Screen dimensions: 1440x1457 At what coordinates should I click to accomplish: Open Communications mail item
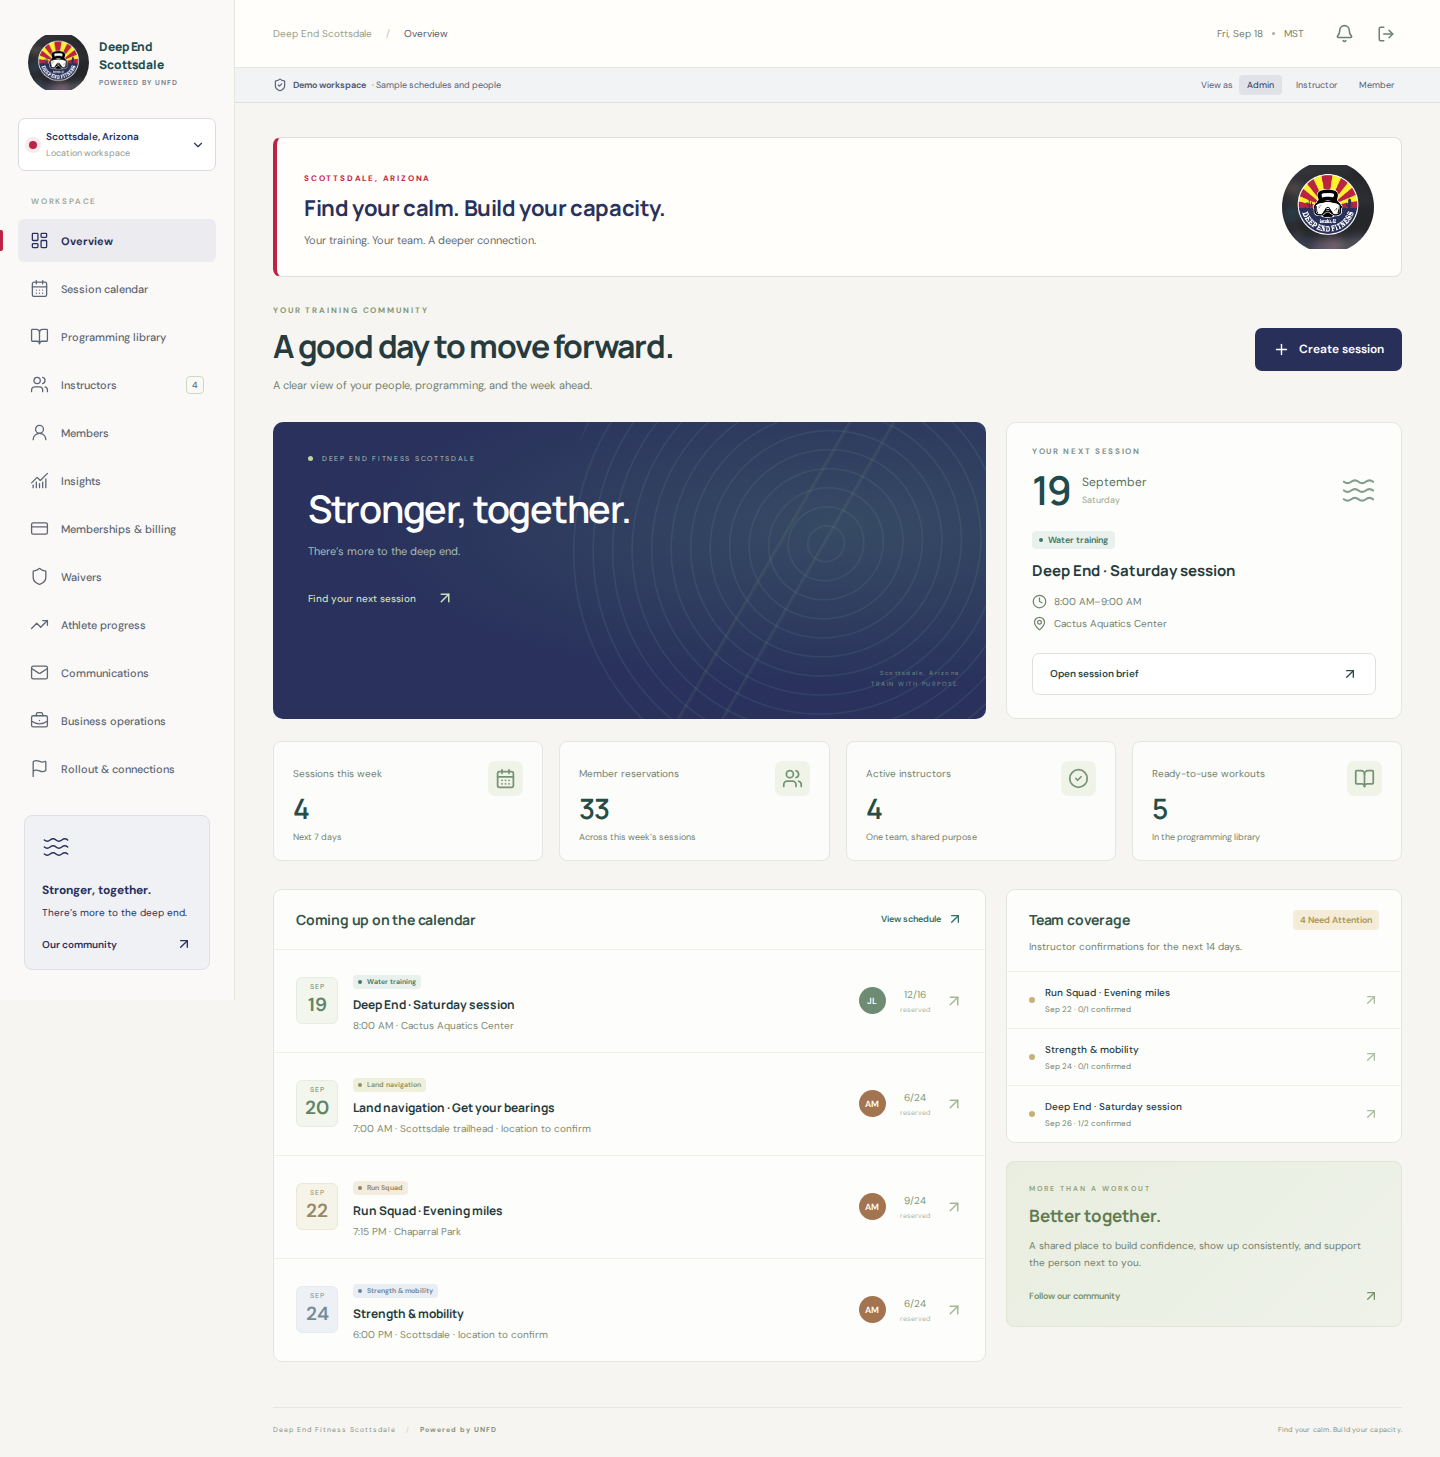pos(117,673)
